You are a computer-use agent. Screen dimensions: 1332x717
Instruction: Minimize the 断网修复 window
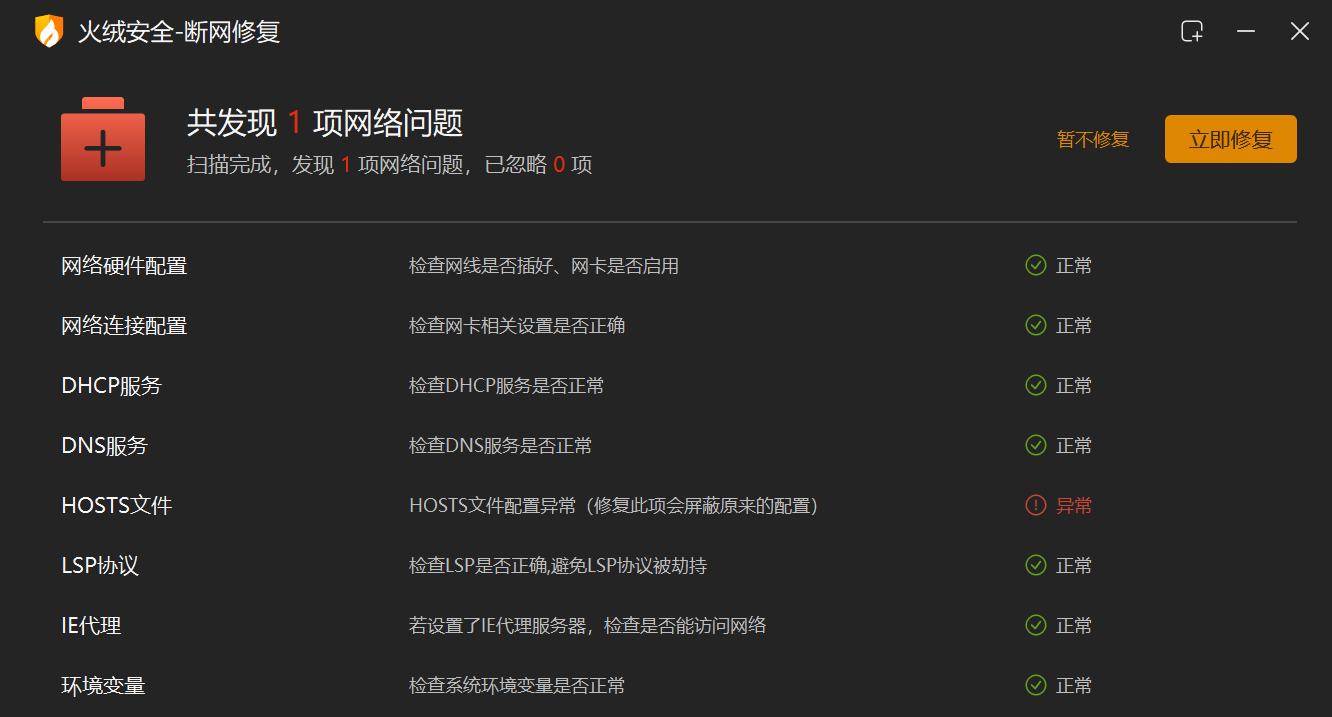point(1245,31)
